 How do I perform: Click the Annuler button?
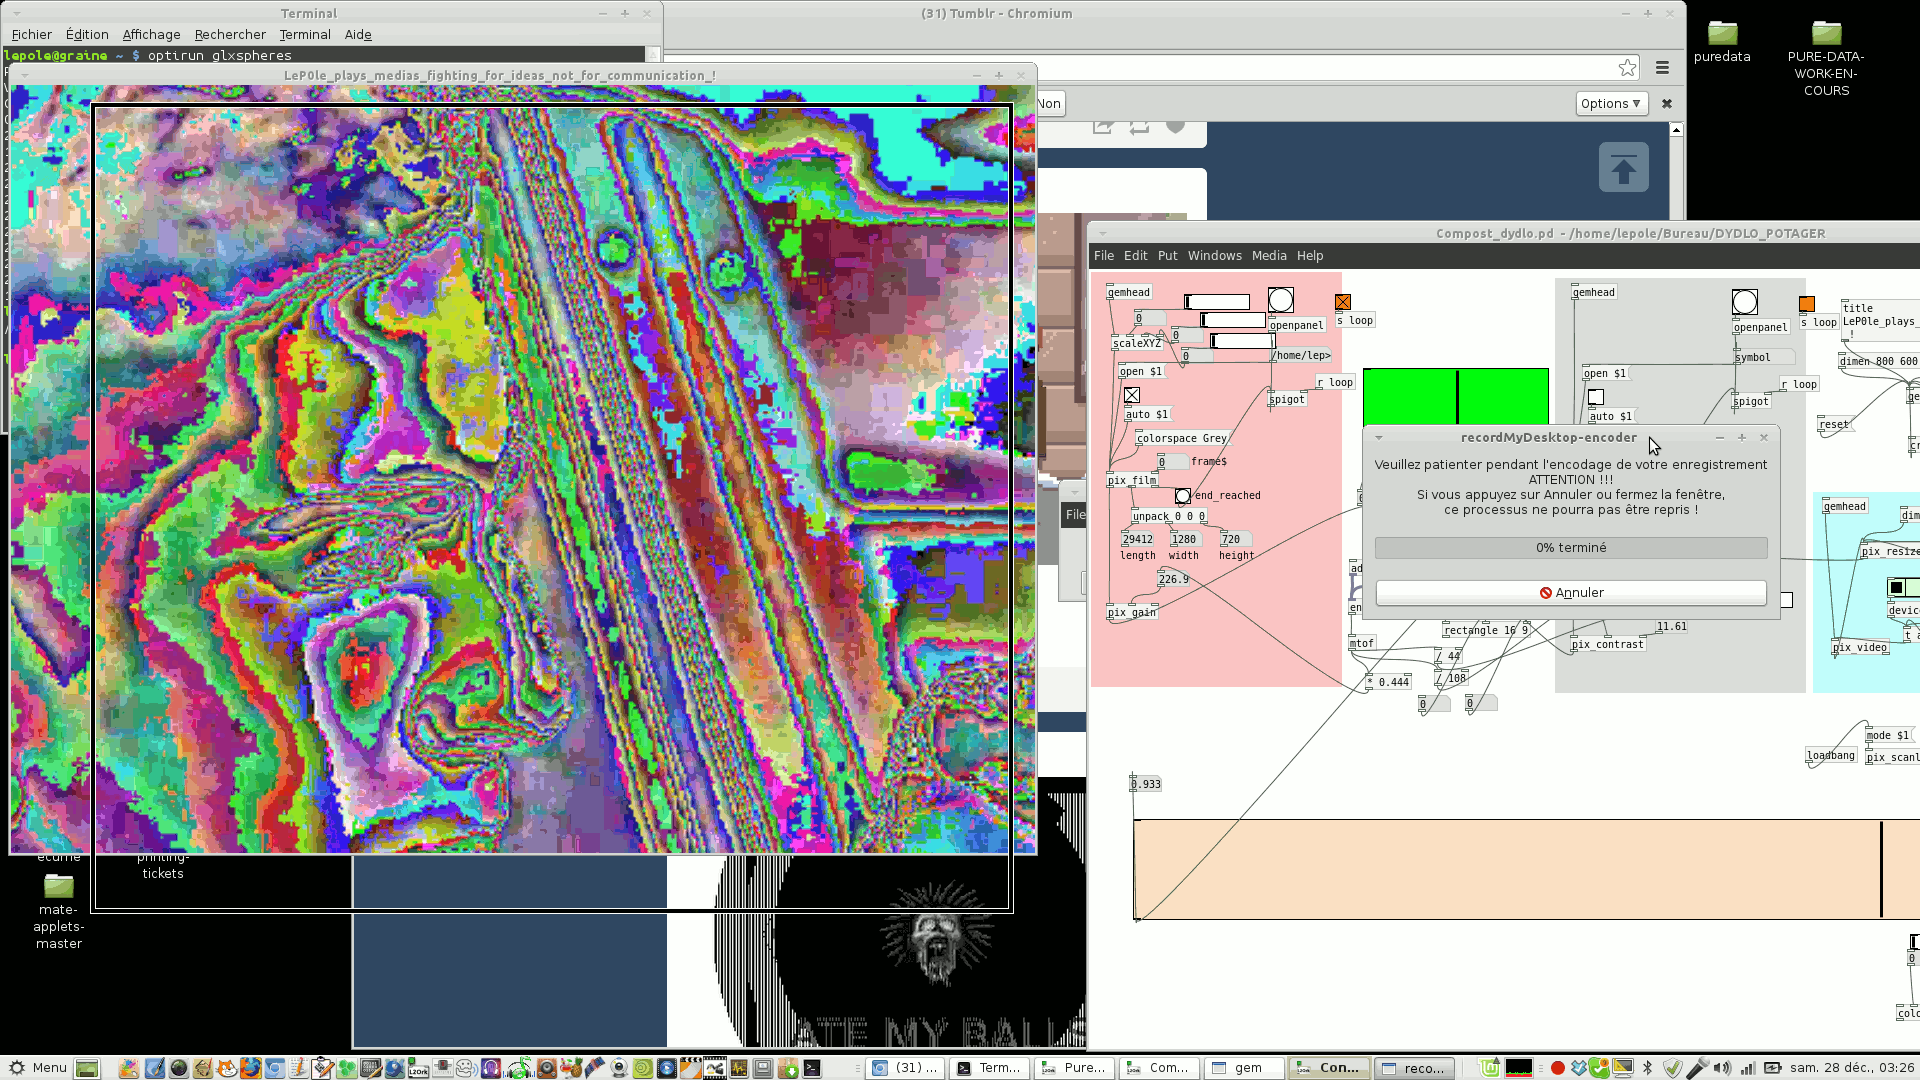1570,593
